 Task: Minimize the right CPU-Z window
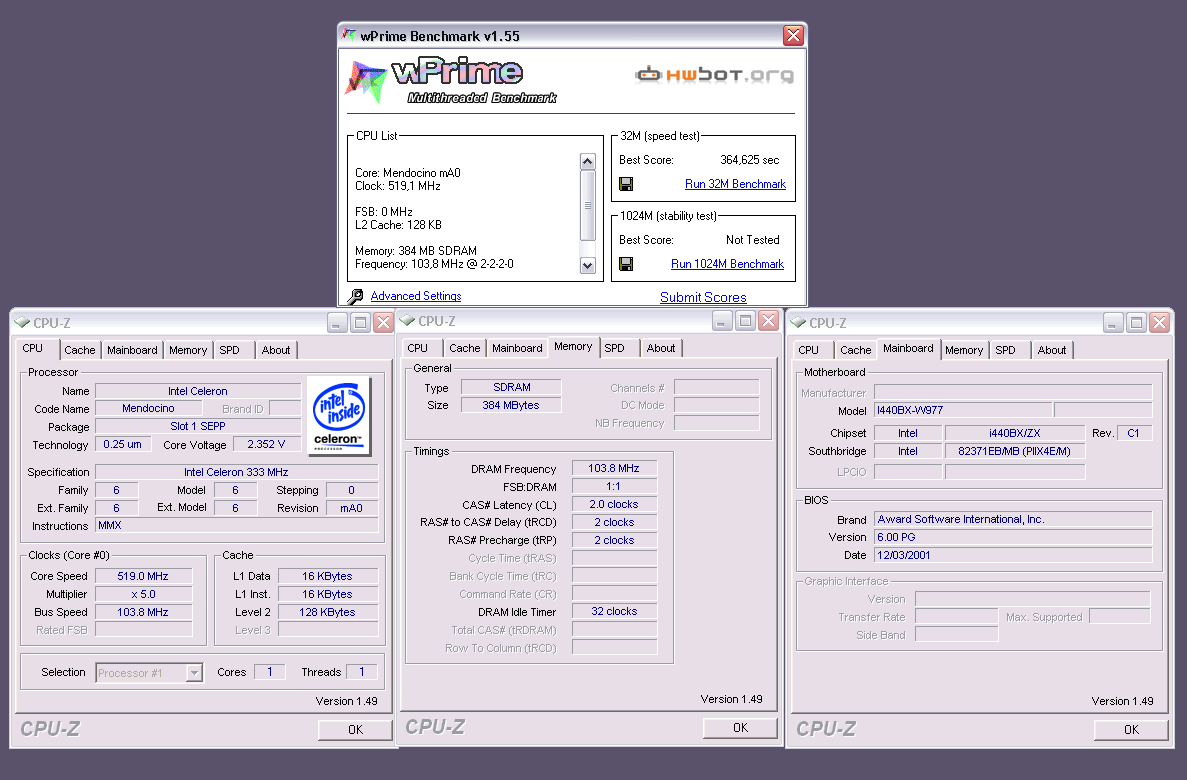(x=1113, y=323)
